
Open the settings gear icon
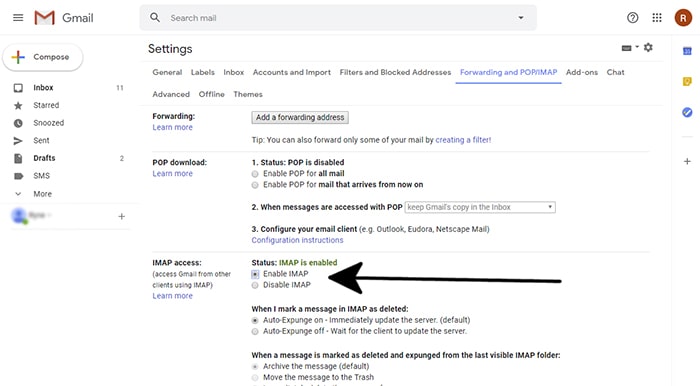[648, 47]
